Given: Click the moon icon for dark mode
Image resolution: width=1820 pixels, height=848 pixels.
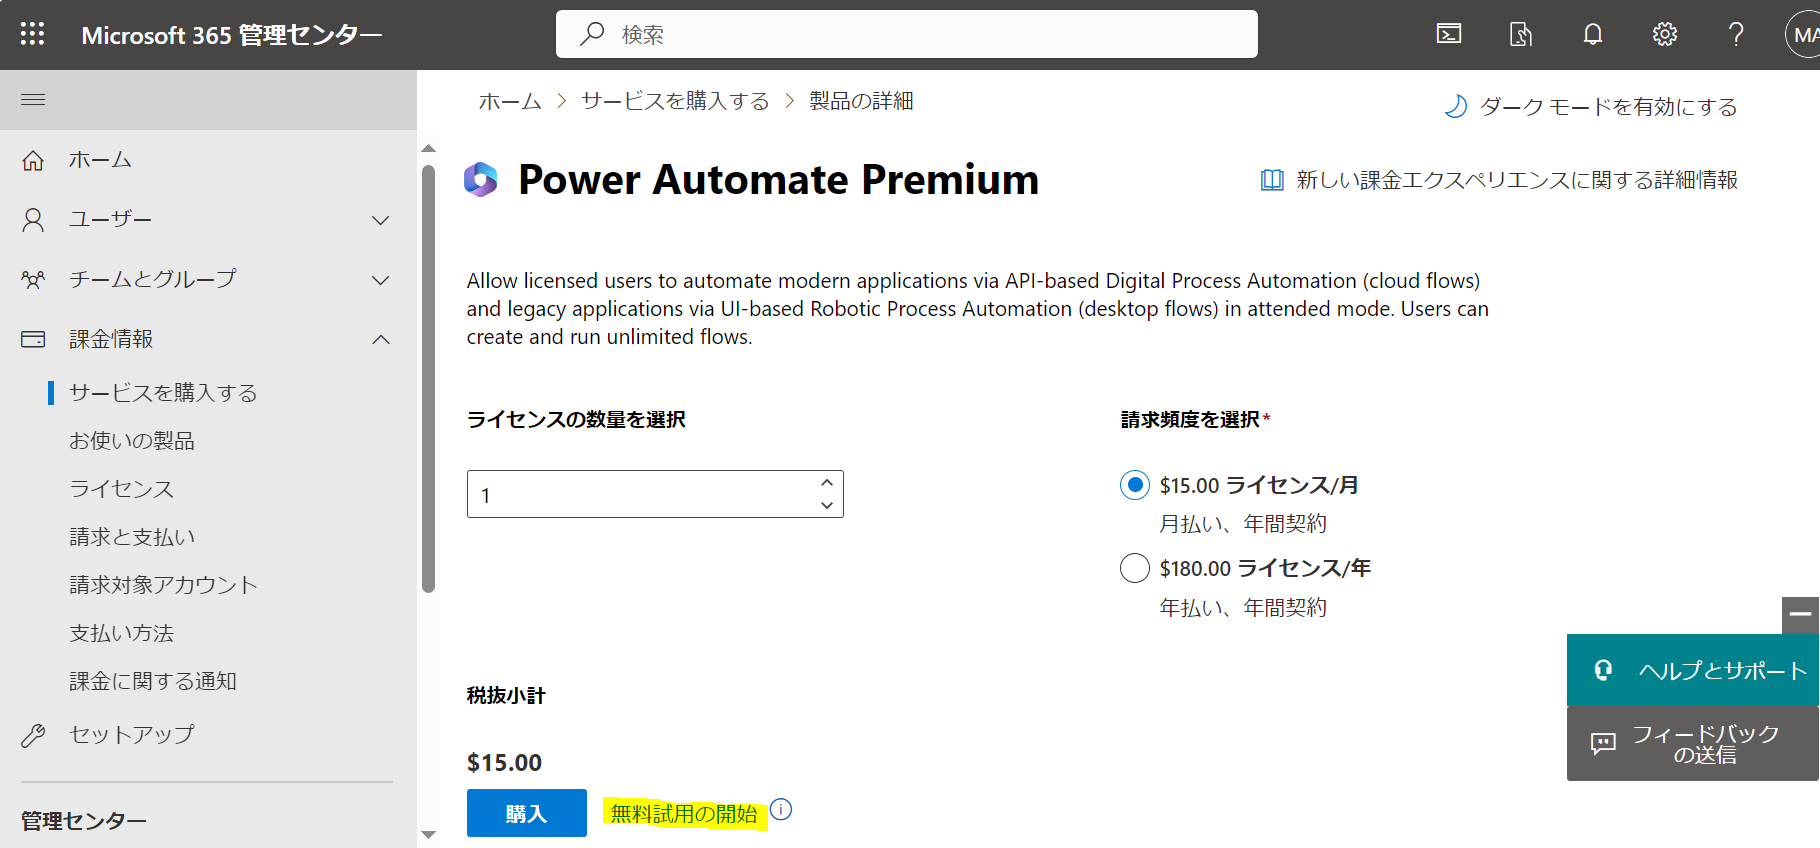Looking at the screenshot, I should (1456, 106).
